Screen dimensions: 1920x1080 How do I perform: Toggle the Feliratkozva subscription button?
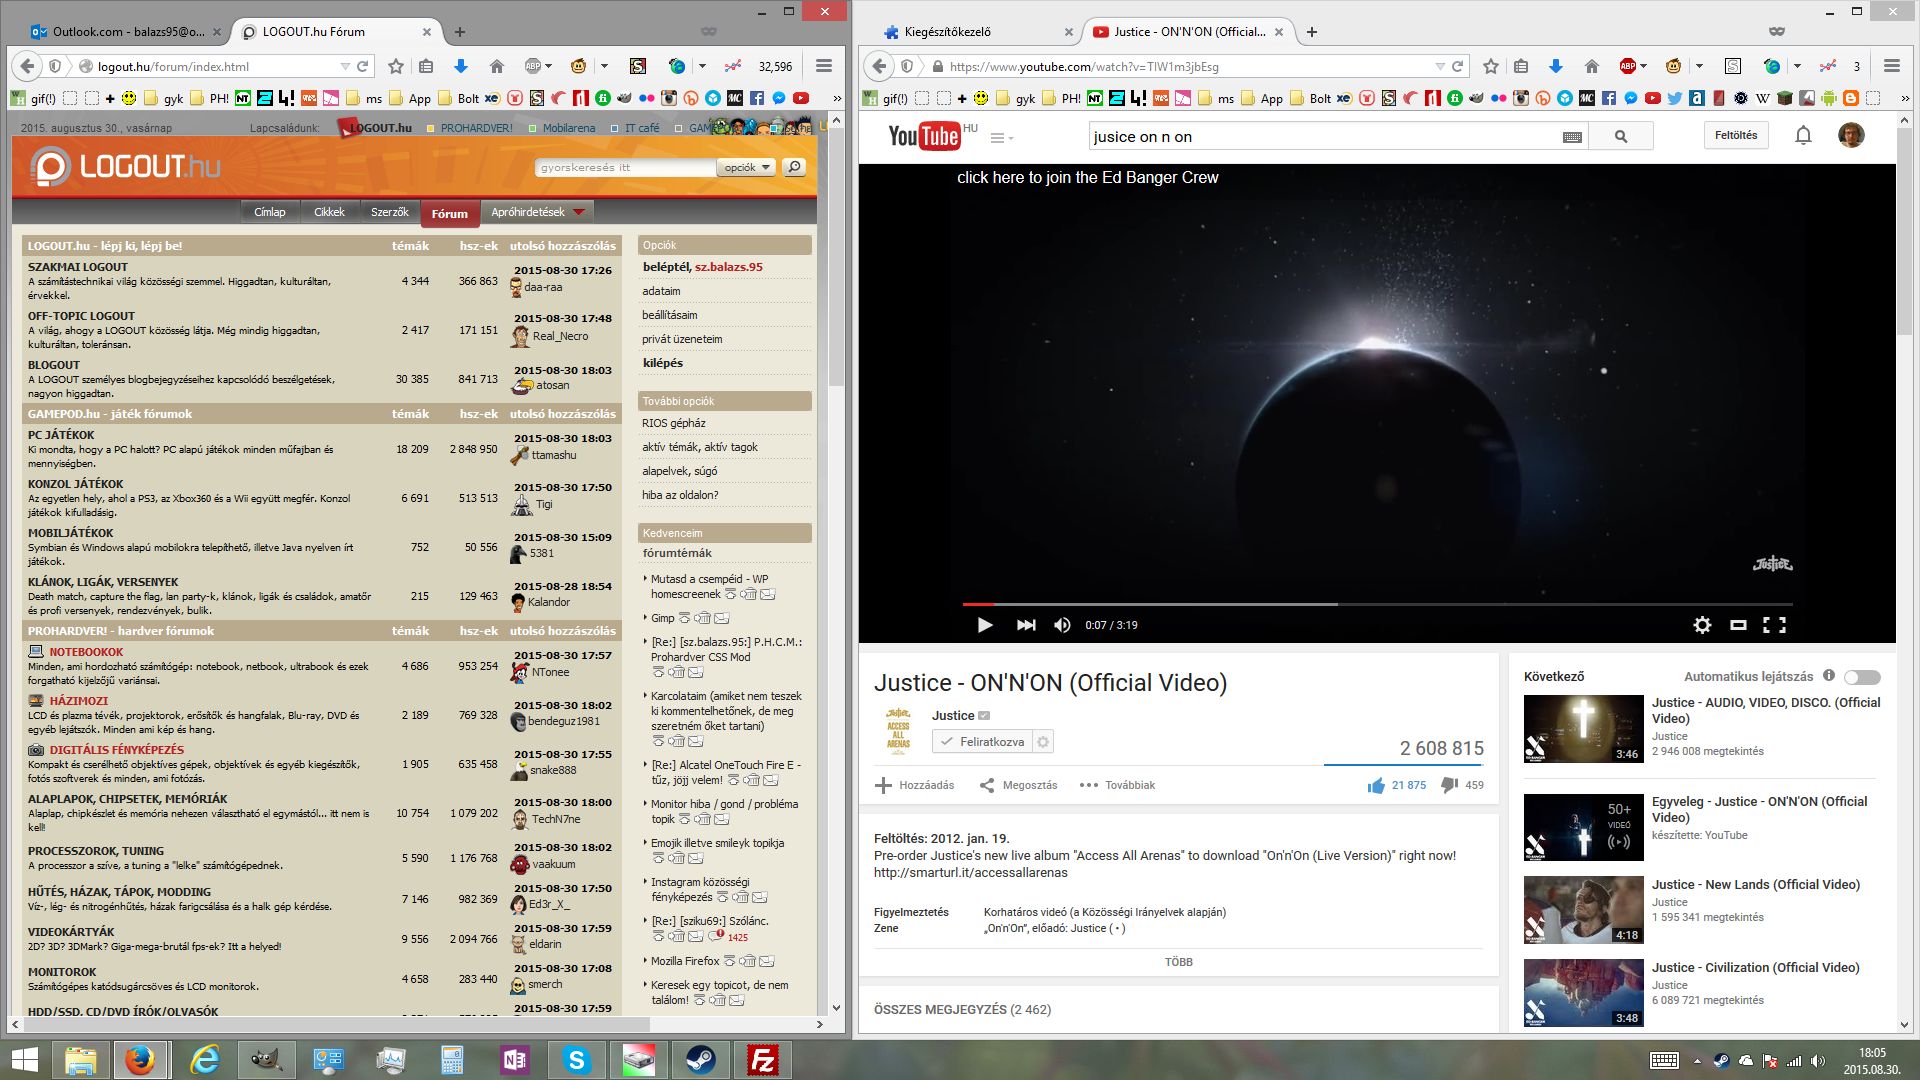[x=982, y=742]
